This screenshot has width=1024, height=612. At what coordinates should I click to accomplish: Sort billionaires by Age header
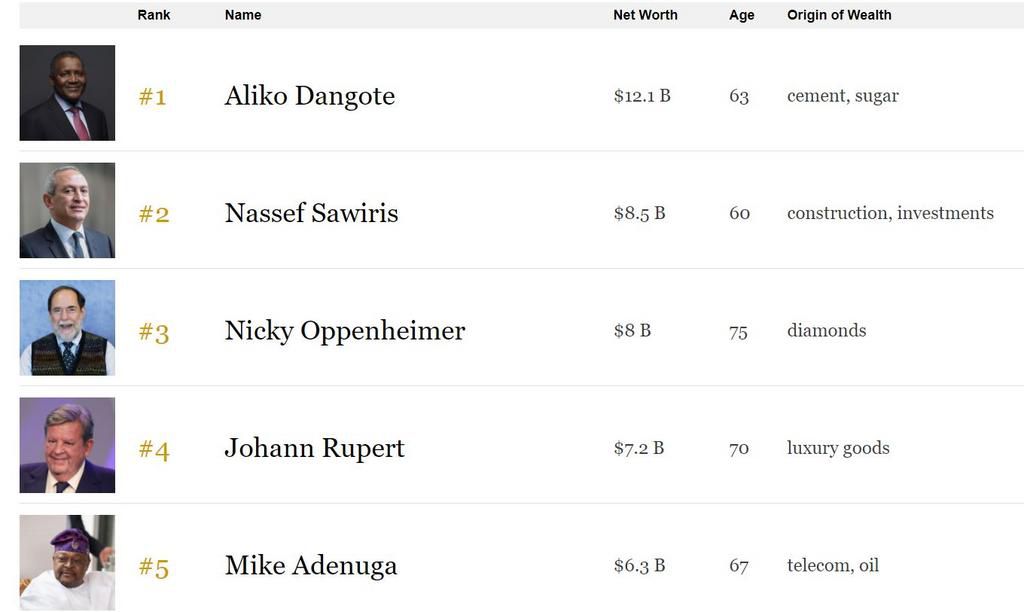tap(741, 15)
